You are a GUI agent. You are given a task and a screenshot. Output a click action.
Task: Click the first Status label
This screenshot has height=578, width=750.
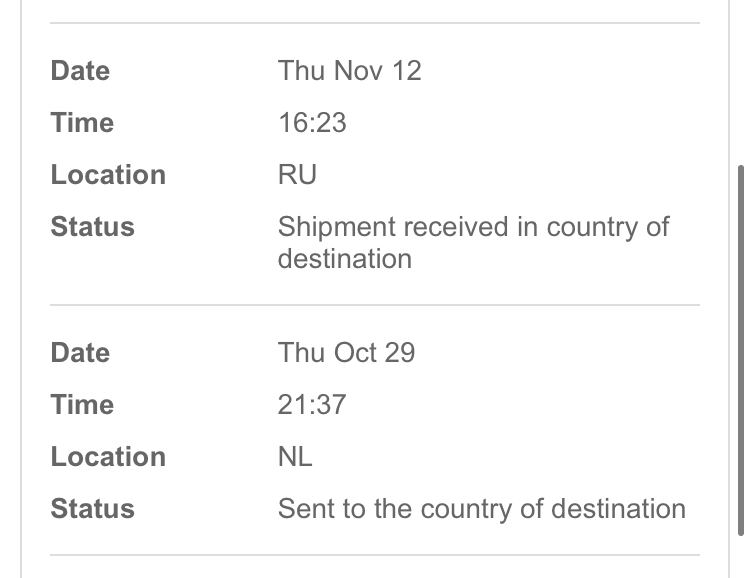tap(92, 226)
